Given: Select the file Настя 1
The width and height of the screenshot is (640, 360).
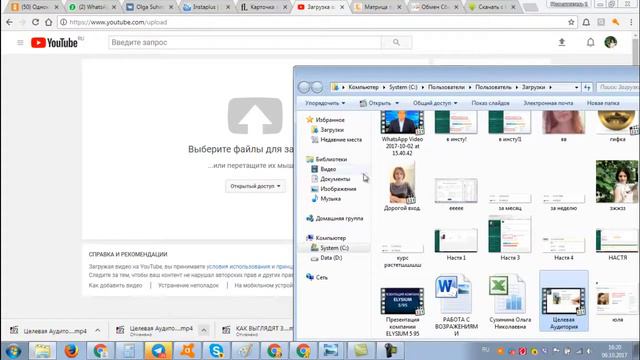Looking at the screenshot, I should point(456,244).
